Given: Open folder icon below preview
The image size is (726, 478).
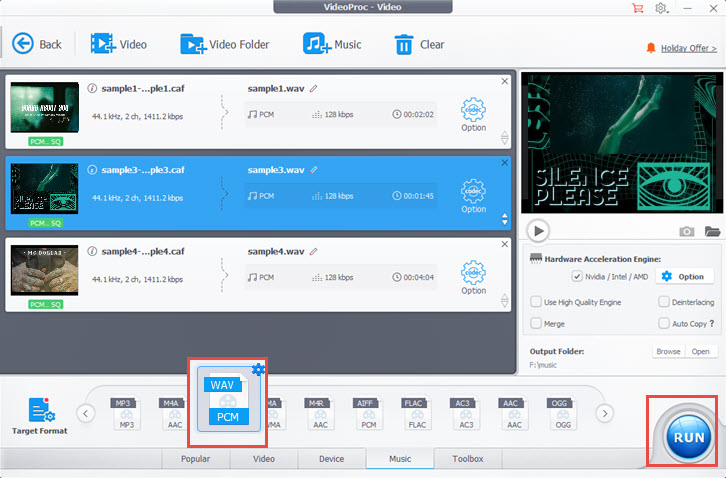Looking at the screenshot, I should (x=712, y=231).
